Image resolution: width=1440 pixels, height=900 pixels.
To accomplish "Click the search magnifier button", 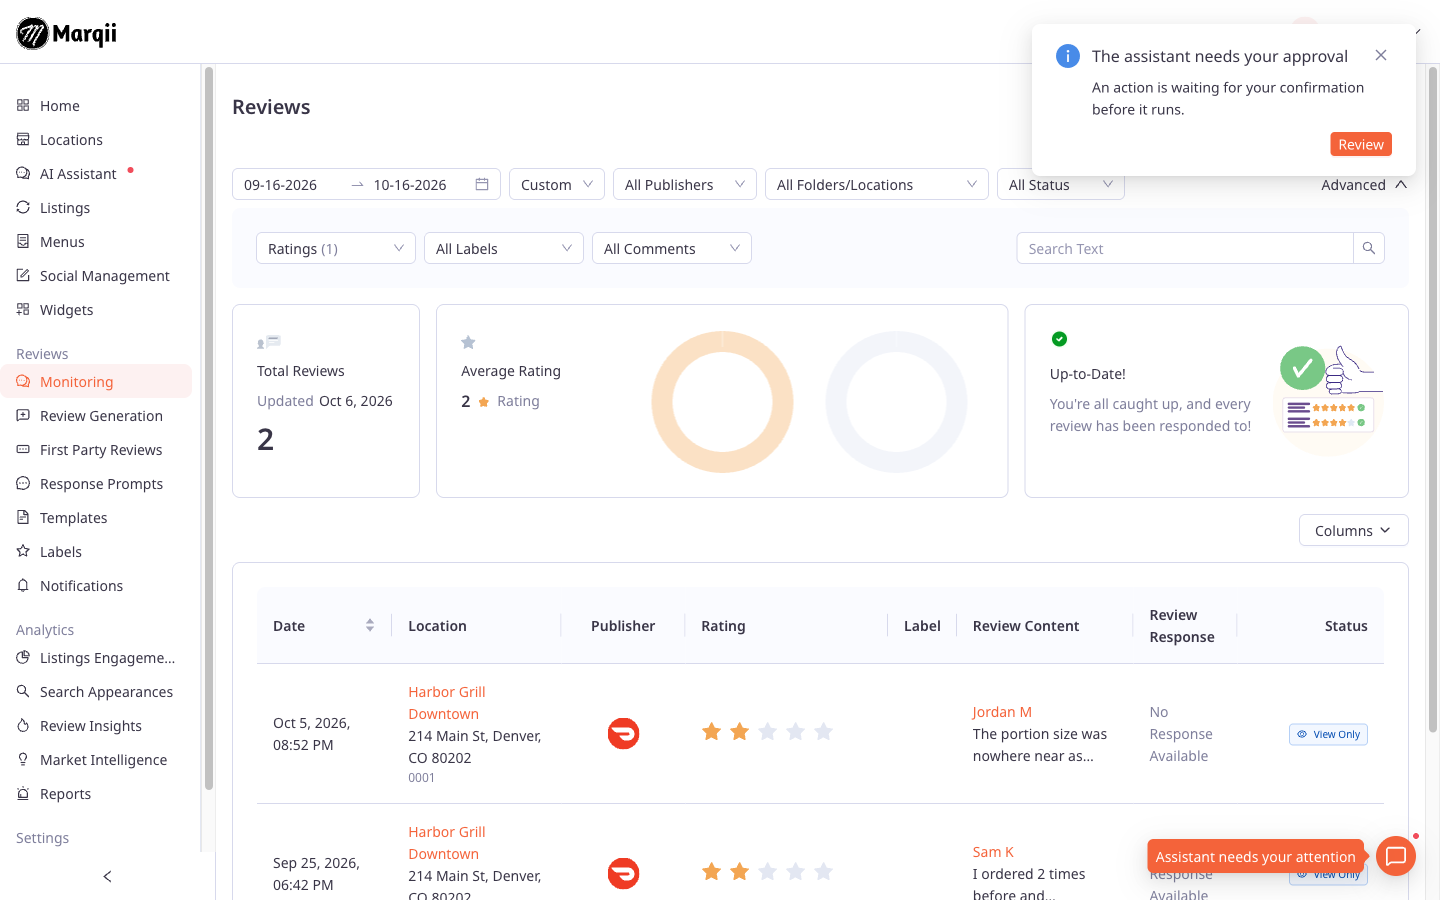I will [x=1369, y=248].
